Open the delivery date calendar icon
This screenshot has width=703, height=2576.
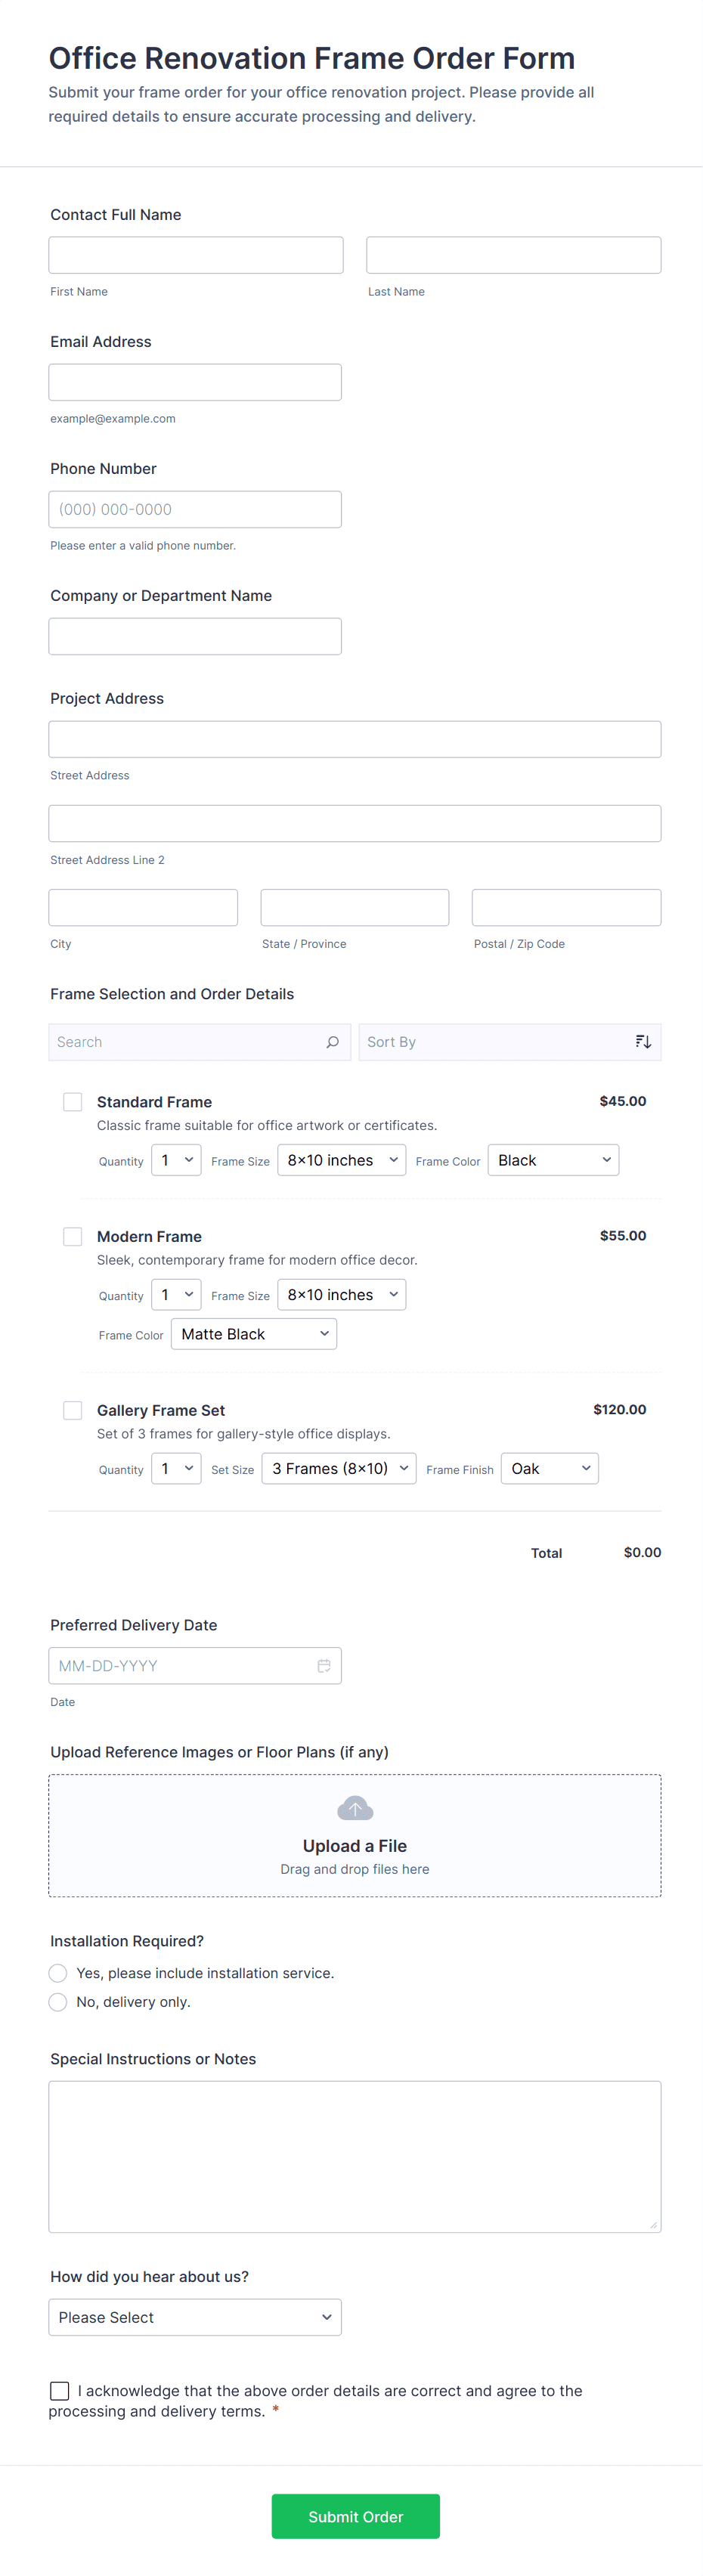(x=324, y=1666)
